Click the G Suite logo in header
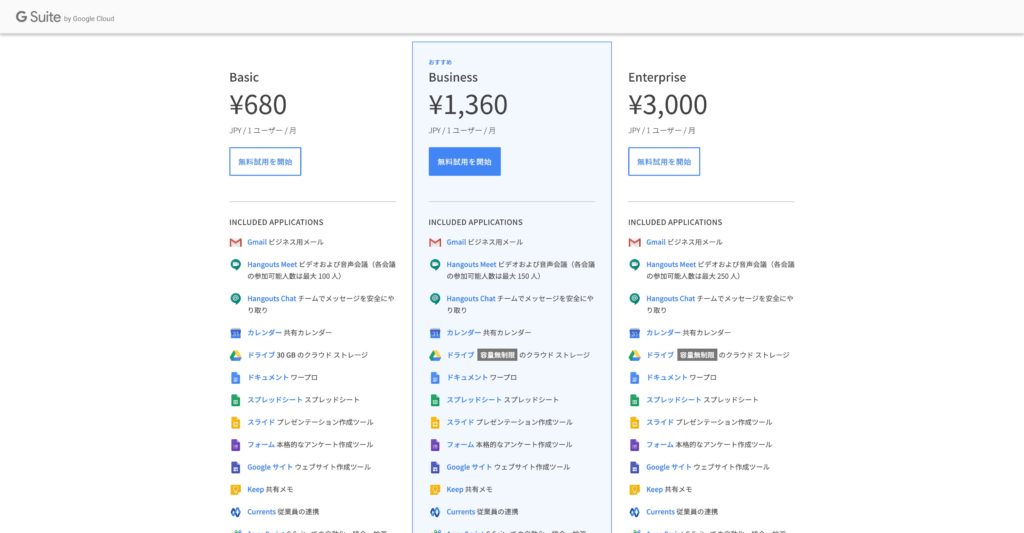This screenshot has height=533, width=1024. coord(65,18)
